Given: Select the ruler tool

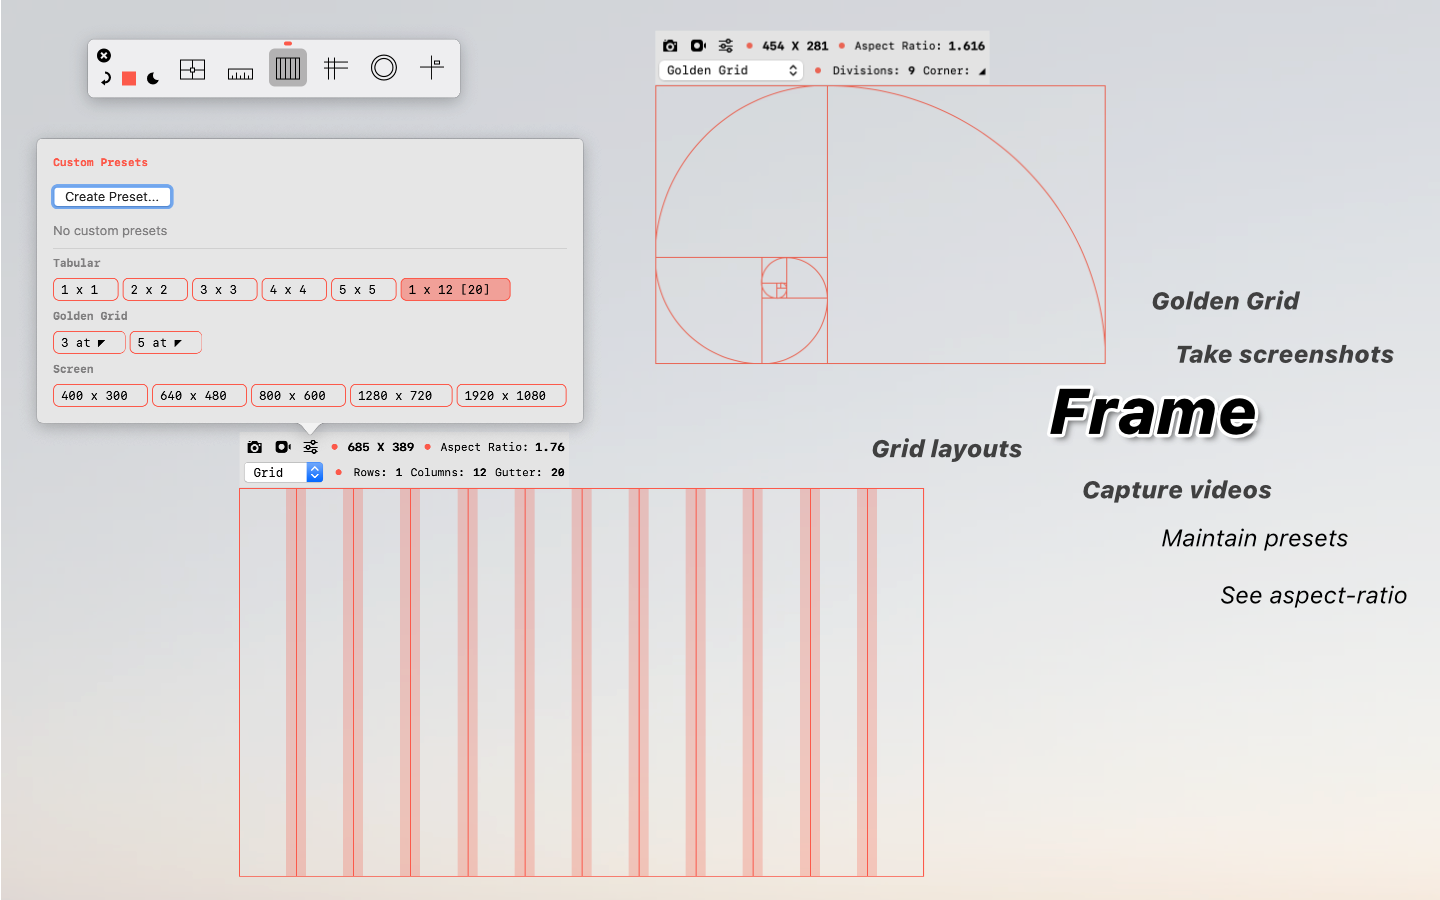Looking at the screenshot, I should (240, 72).
